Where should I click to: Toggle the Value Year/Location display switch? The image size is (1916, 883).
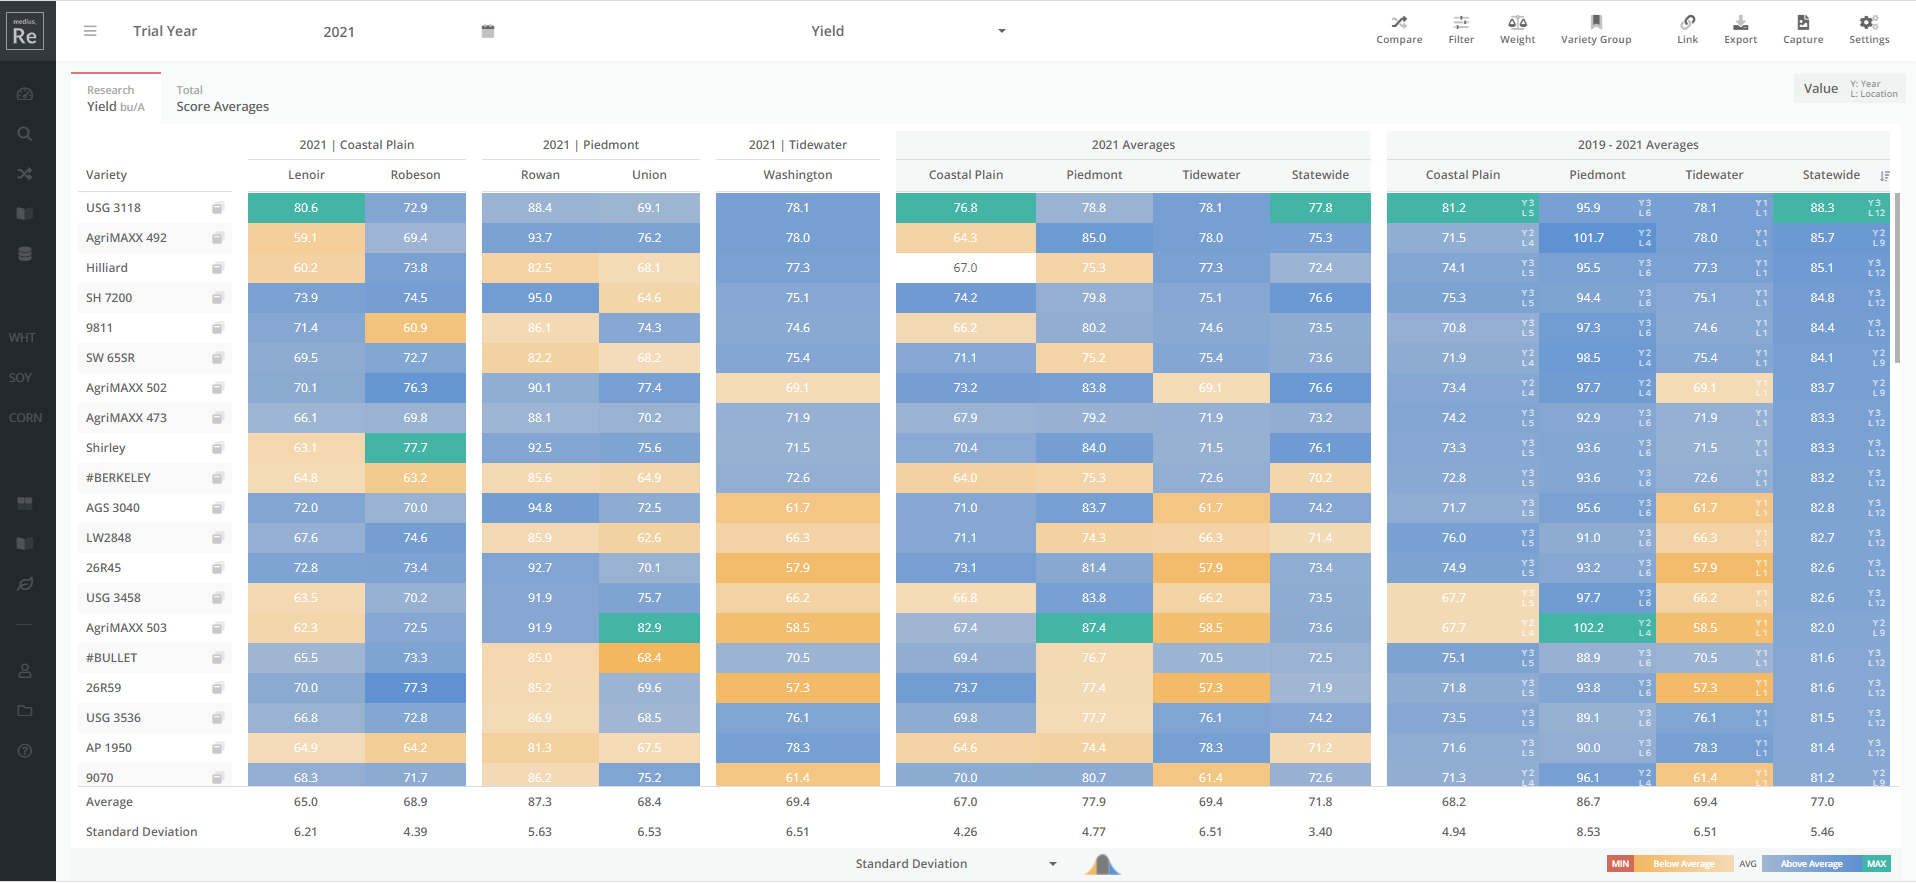pyautogui.click(x=1849, y=89)
